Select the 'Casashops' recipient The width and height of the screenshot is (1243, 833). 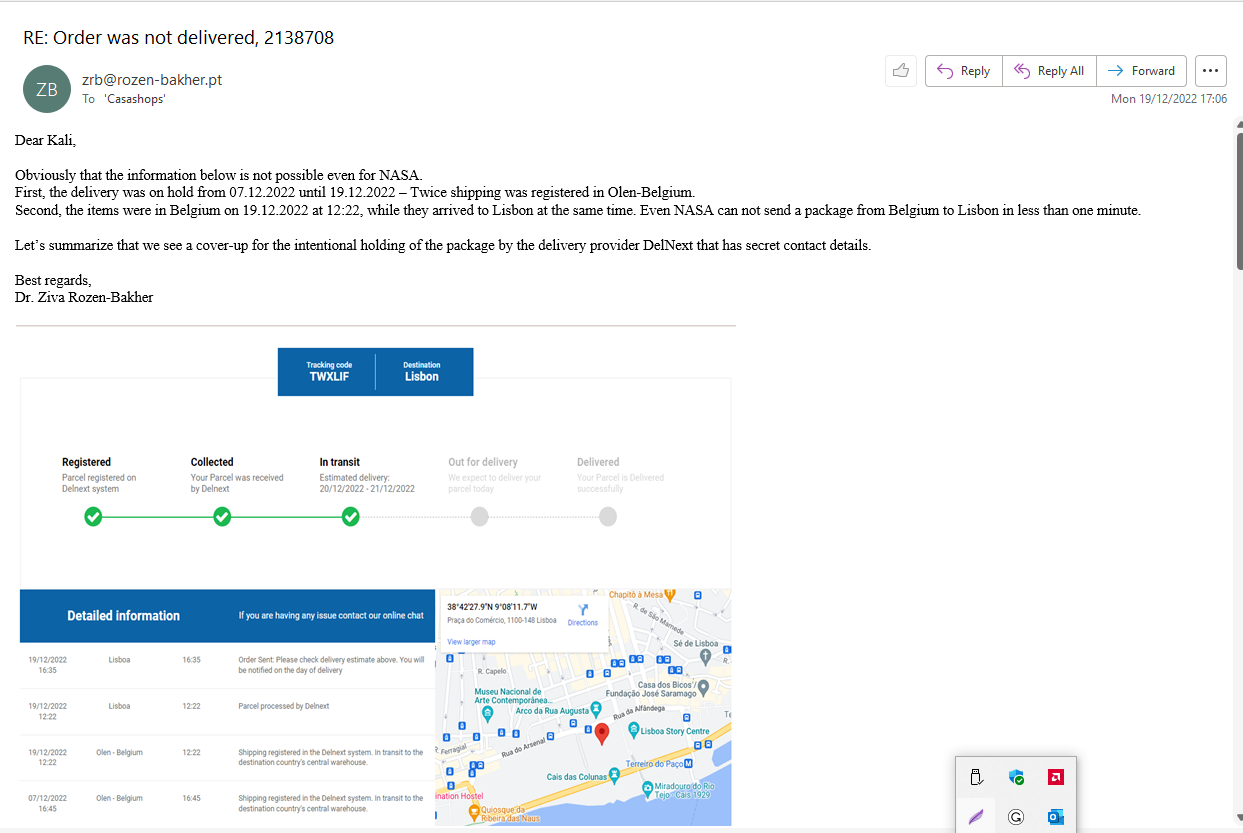tap(135, 99)
